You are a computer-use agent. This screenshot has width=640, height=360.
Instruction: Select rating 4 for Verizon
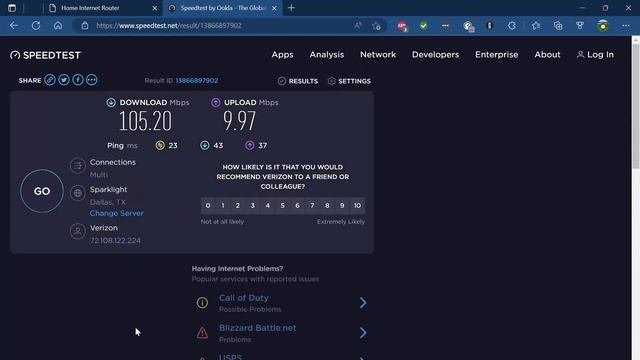(x=267, y=206)
